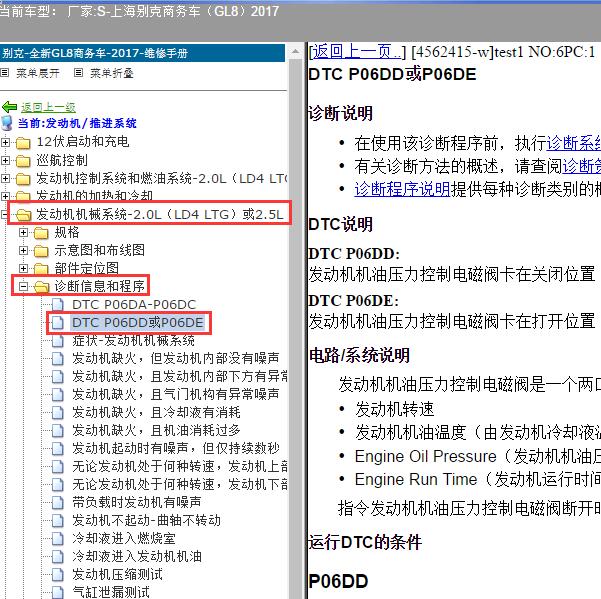
Task: Click the page icon for 发动机缺火，且机油消耗过多
Action: click(x=58, y=431)
